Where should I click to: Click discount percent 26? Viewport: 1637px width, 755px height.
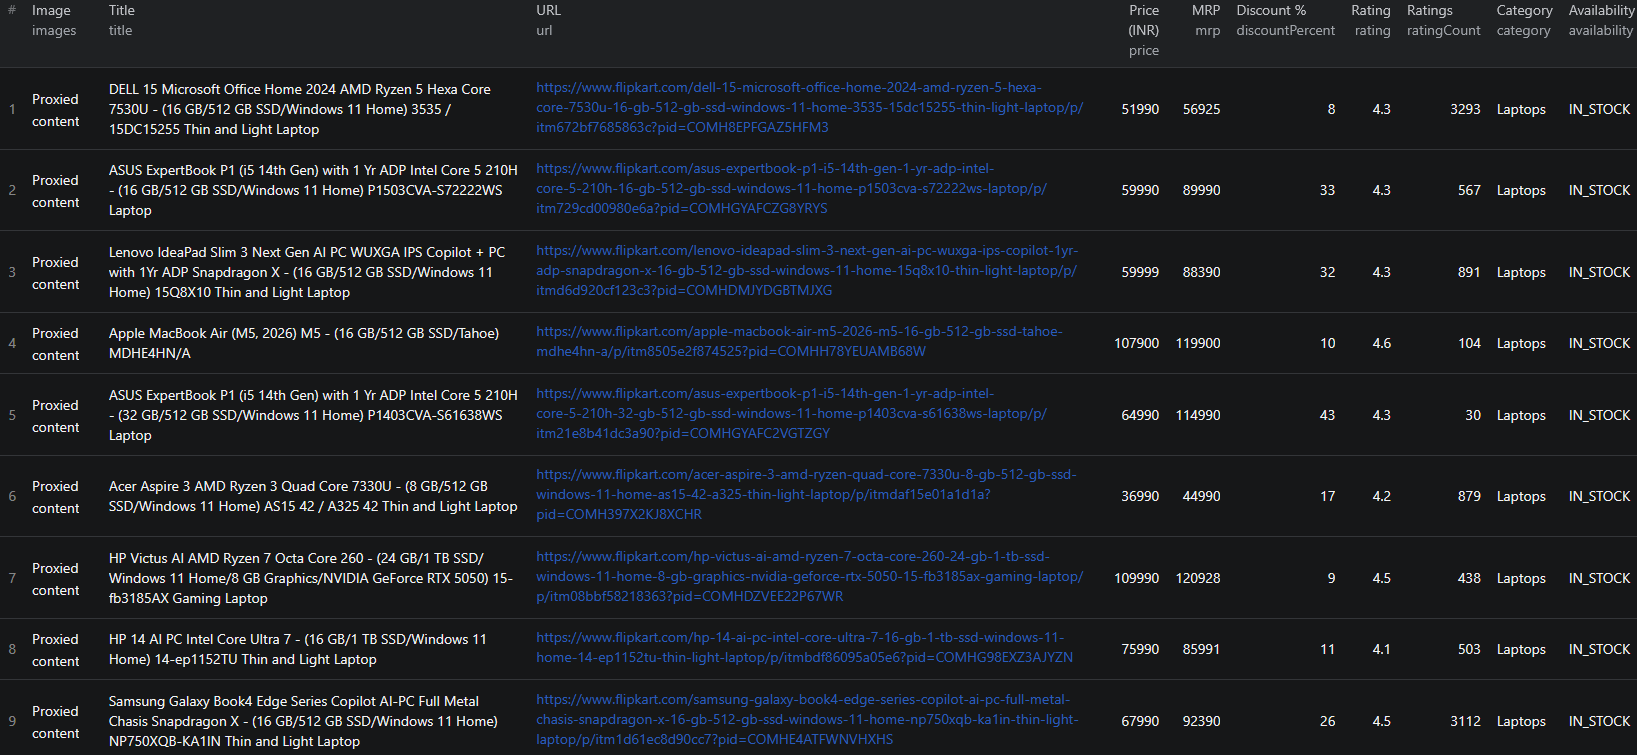1327,721
